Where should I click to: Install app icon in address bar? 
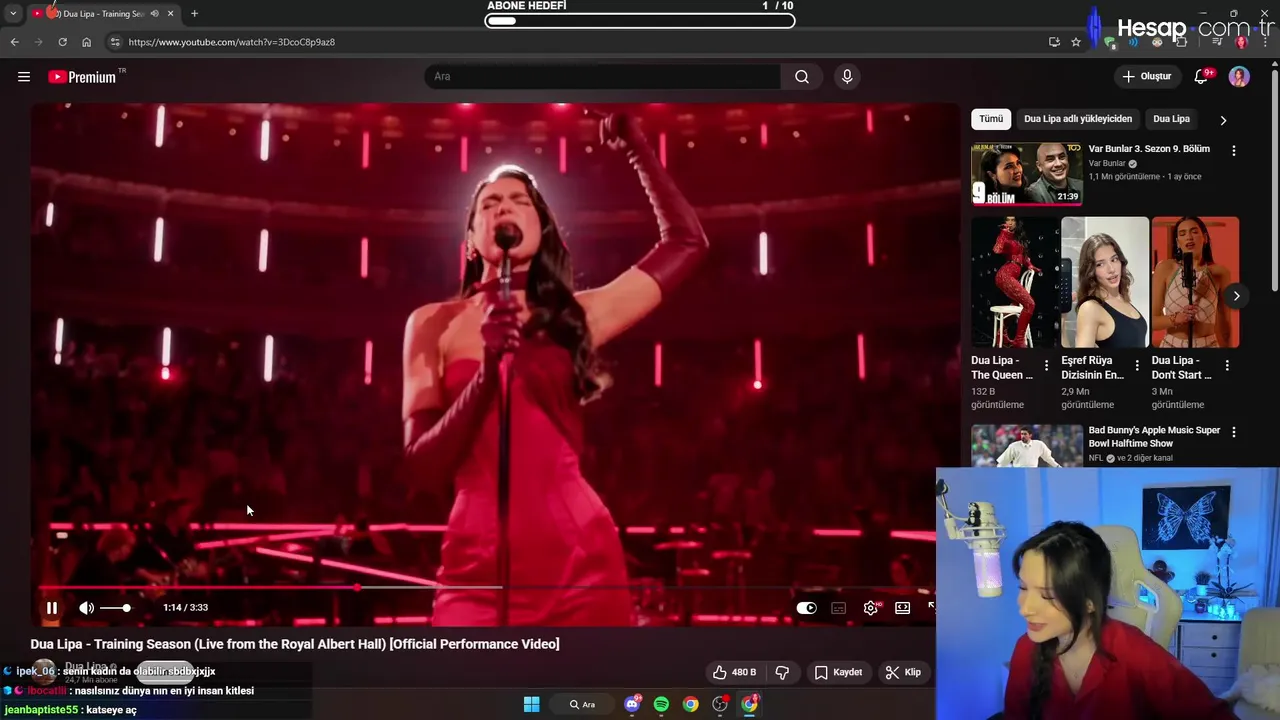(x=1054, y=42)
